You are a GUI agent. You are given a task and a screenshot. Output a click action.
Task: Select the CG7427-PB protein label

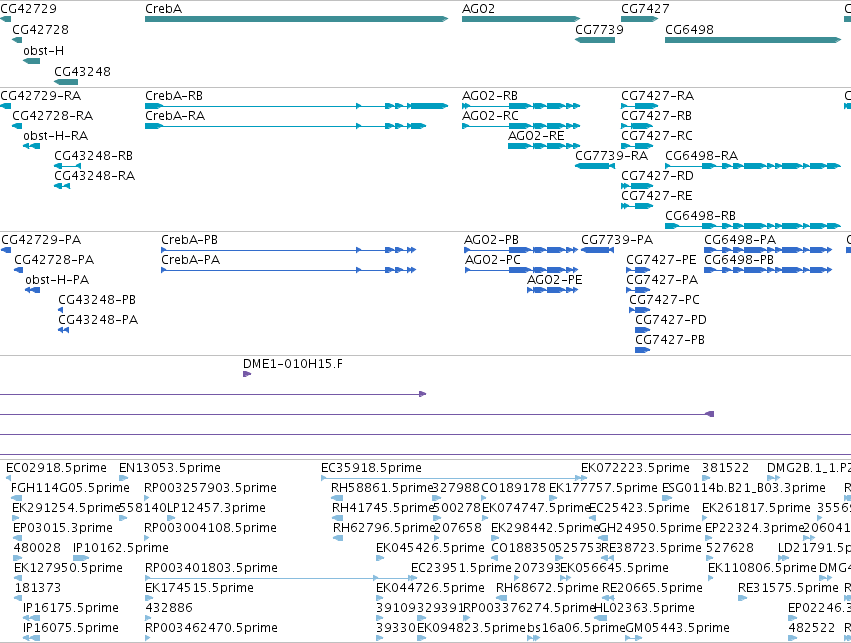click(x=670, y=340)
